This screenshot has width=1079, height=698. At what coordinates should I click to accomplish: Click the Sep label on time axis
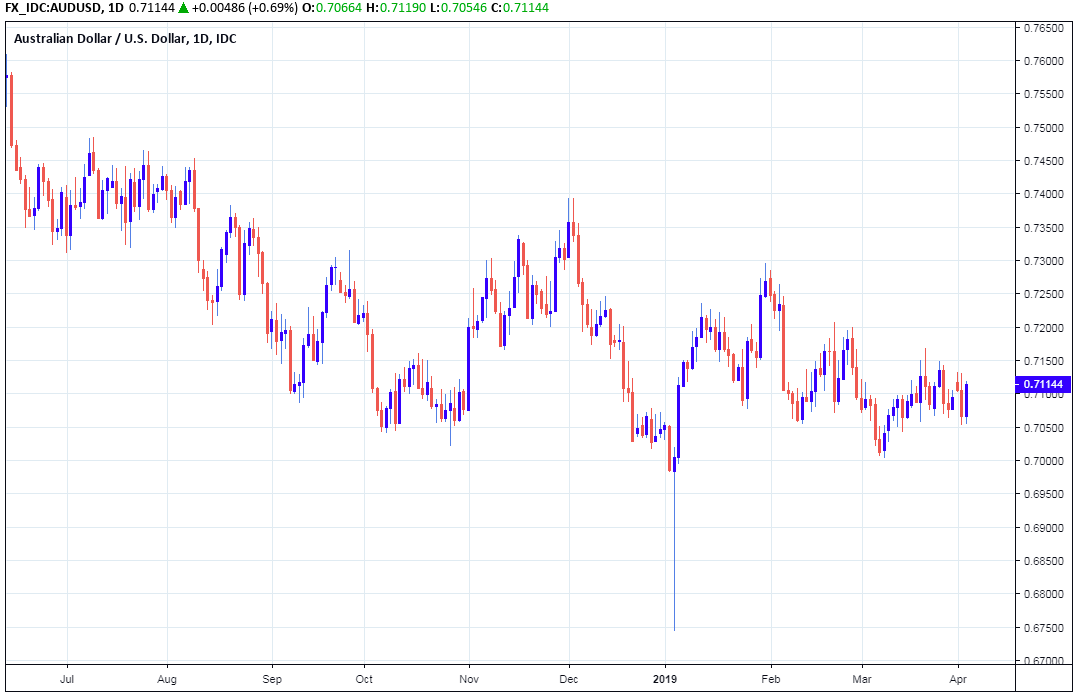click(x=272, y=677)
